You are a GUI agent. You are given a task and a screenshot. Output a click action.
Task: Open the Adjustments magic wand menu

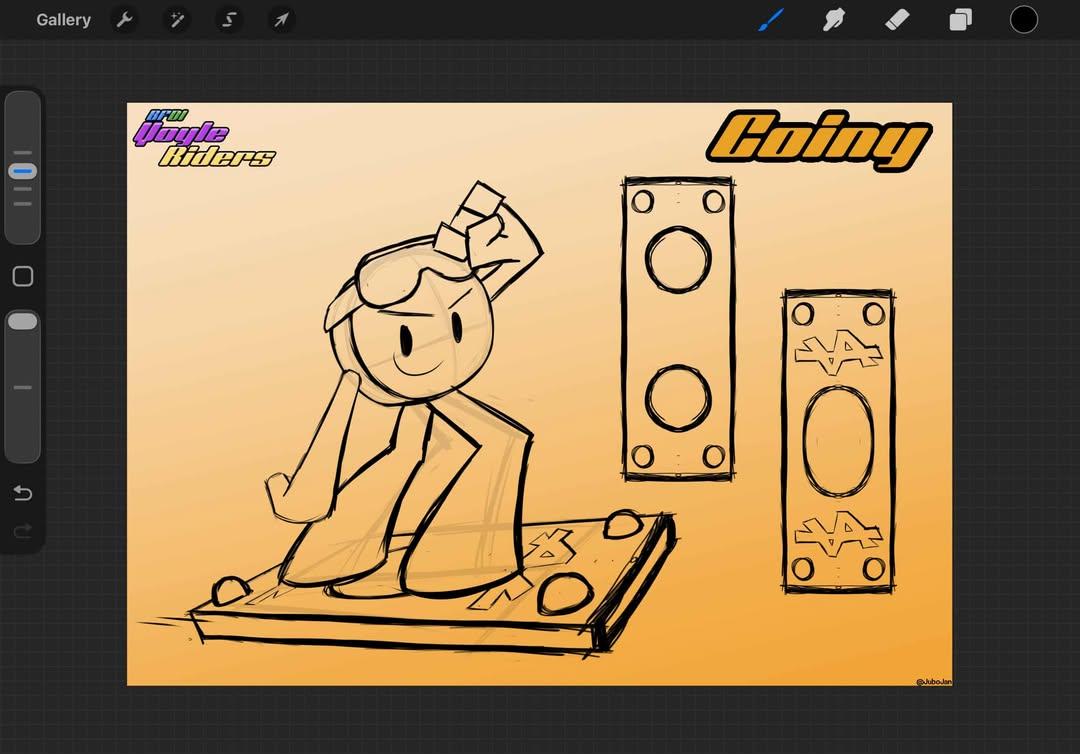[x=177, y=20]
